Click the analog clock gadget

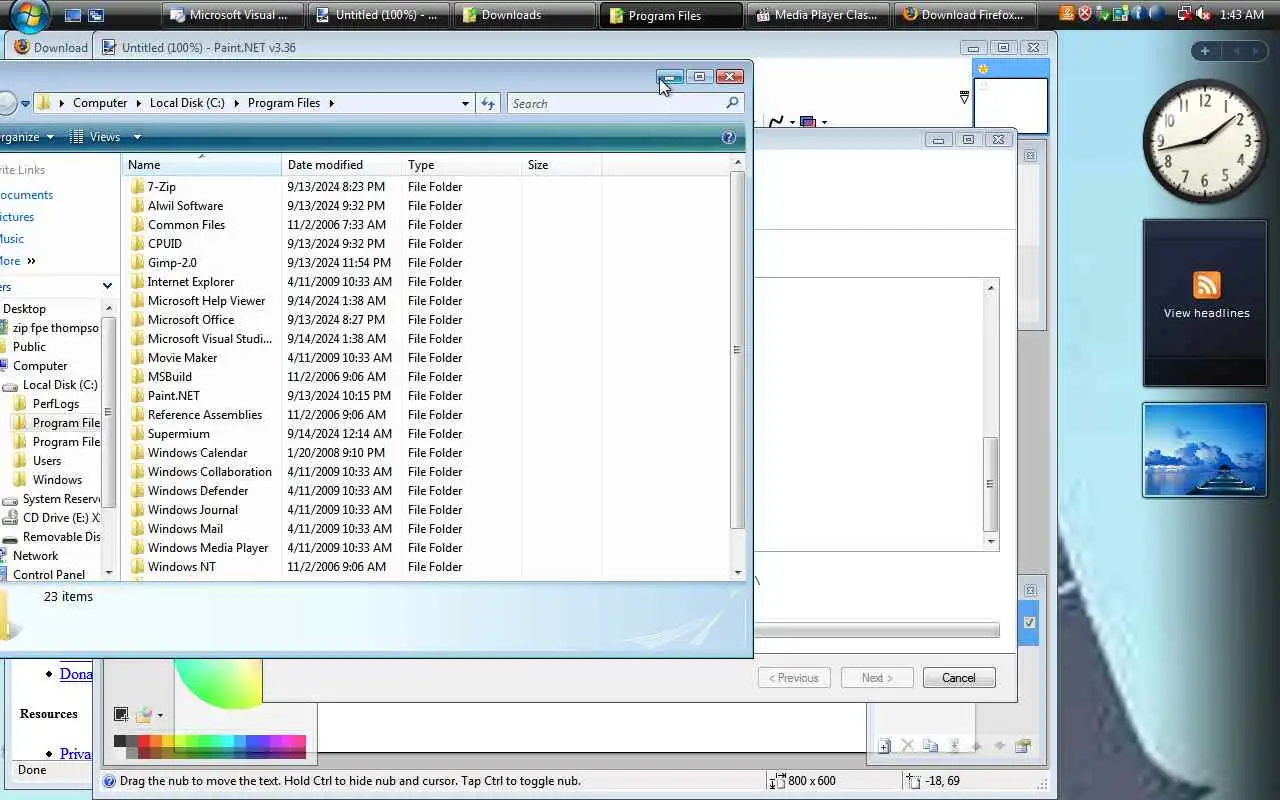click(x=1205, y=141)
